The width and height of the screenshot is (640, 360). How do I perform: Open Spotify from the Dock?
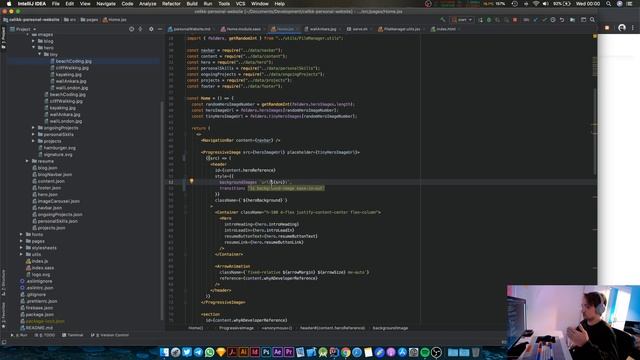pos(424,352)
